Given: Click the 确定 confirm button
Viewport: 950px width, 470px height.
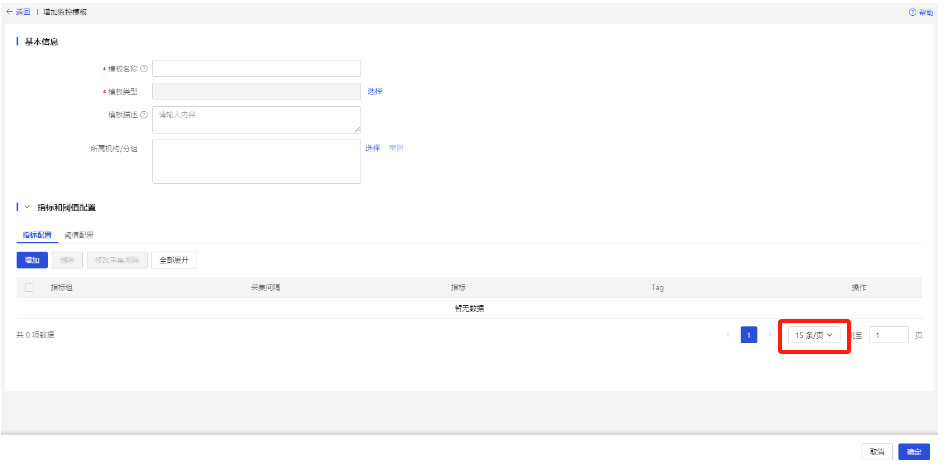Looking at the screenshot, I should 914,451.
